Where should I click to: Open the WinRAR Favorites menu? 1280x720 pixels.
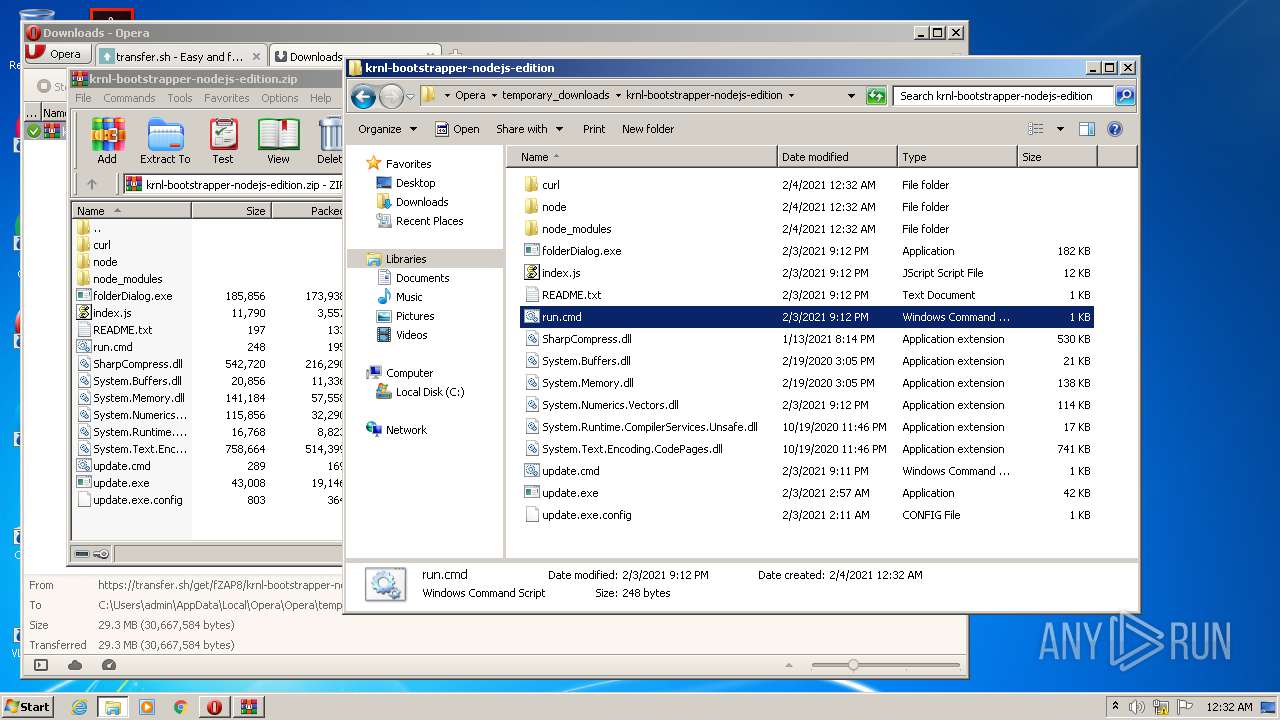227,98
